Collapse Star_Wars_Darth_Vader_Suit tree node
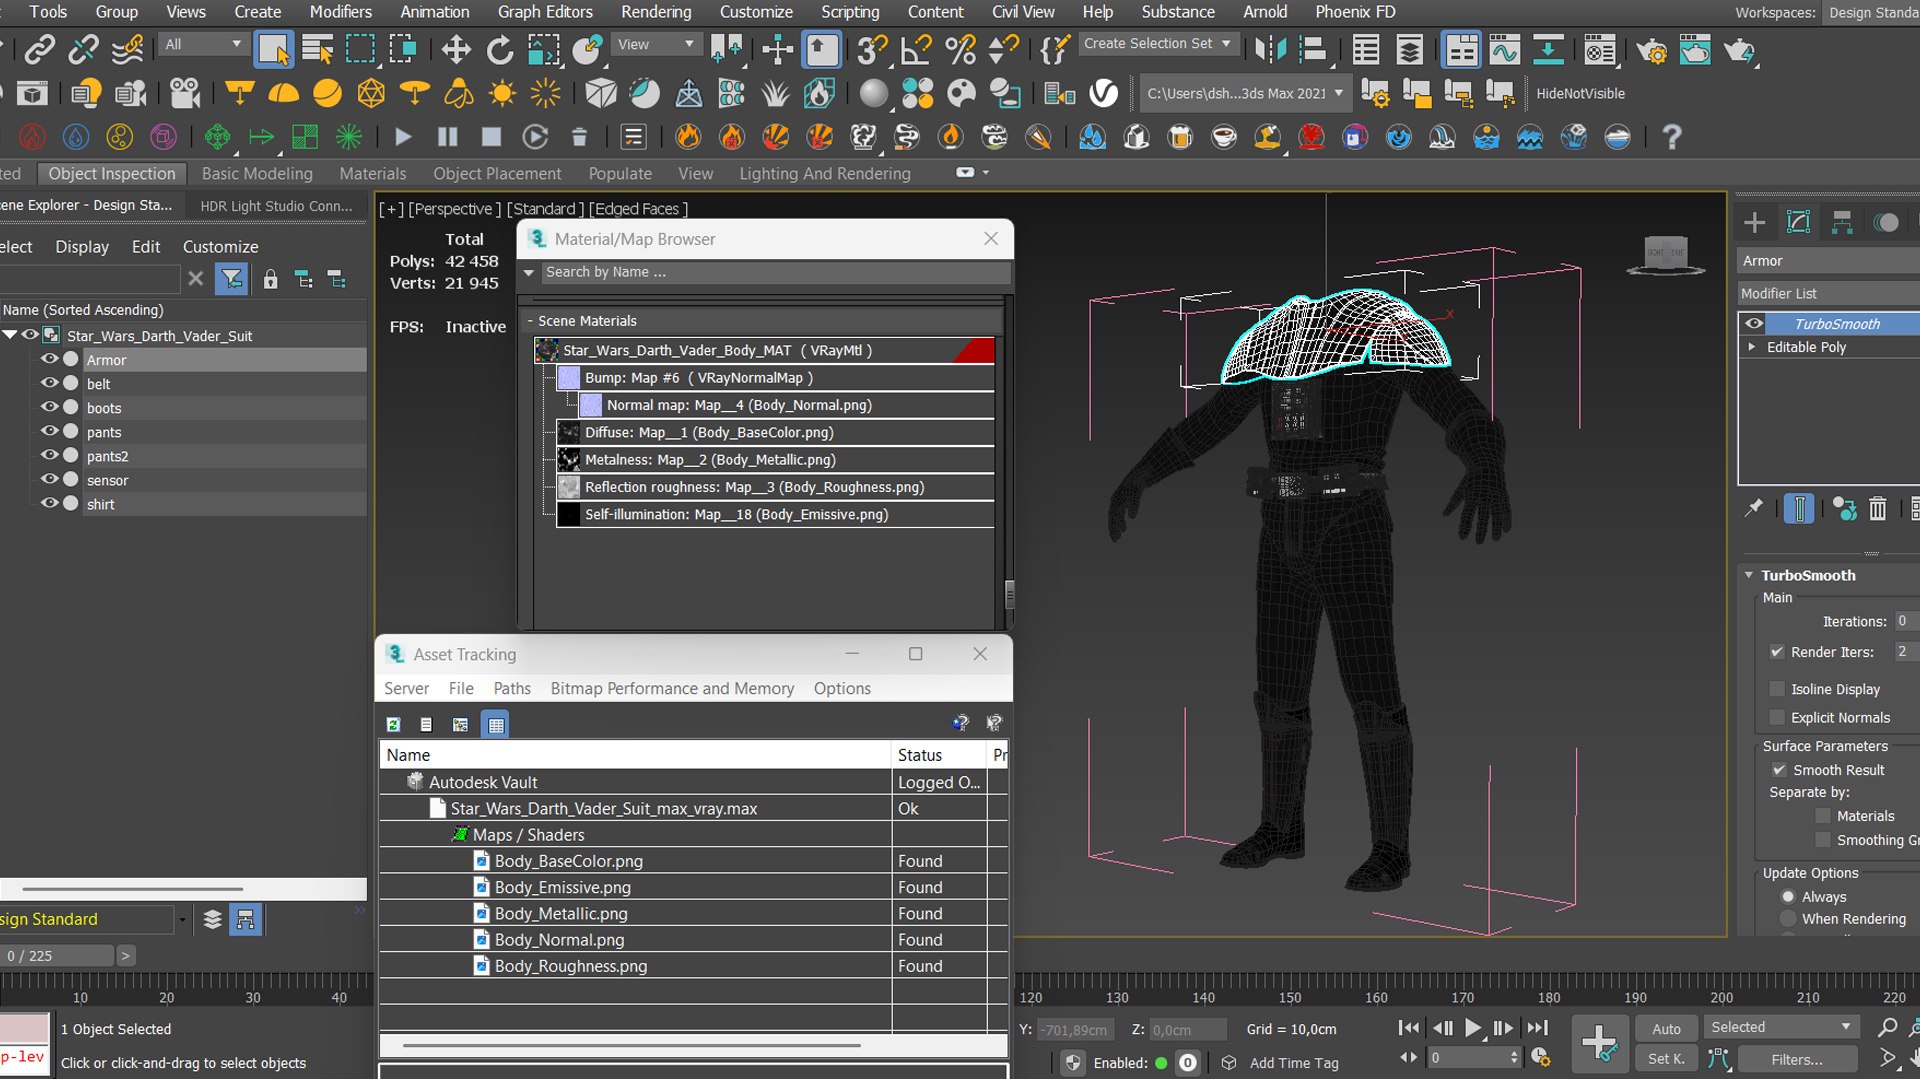 [10, 335]
